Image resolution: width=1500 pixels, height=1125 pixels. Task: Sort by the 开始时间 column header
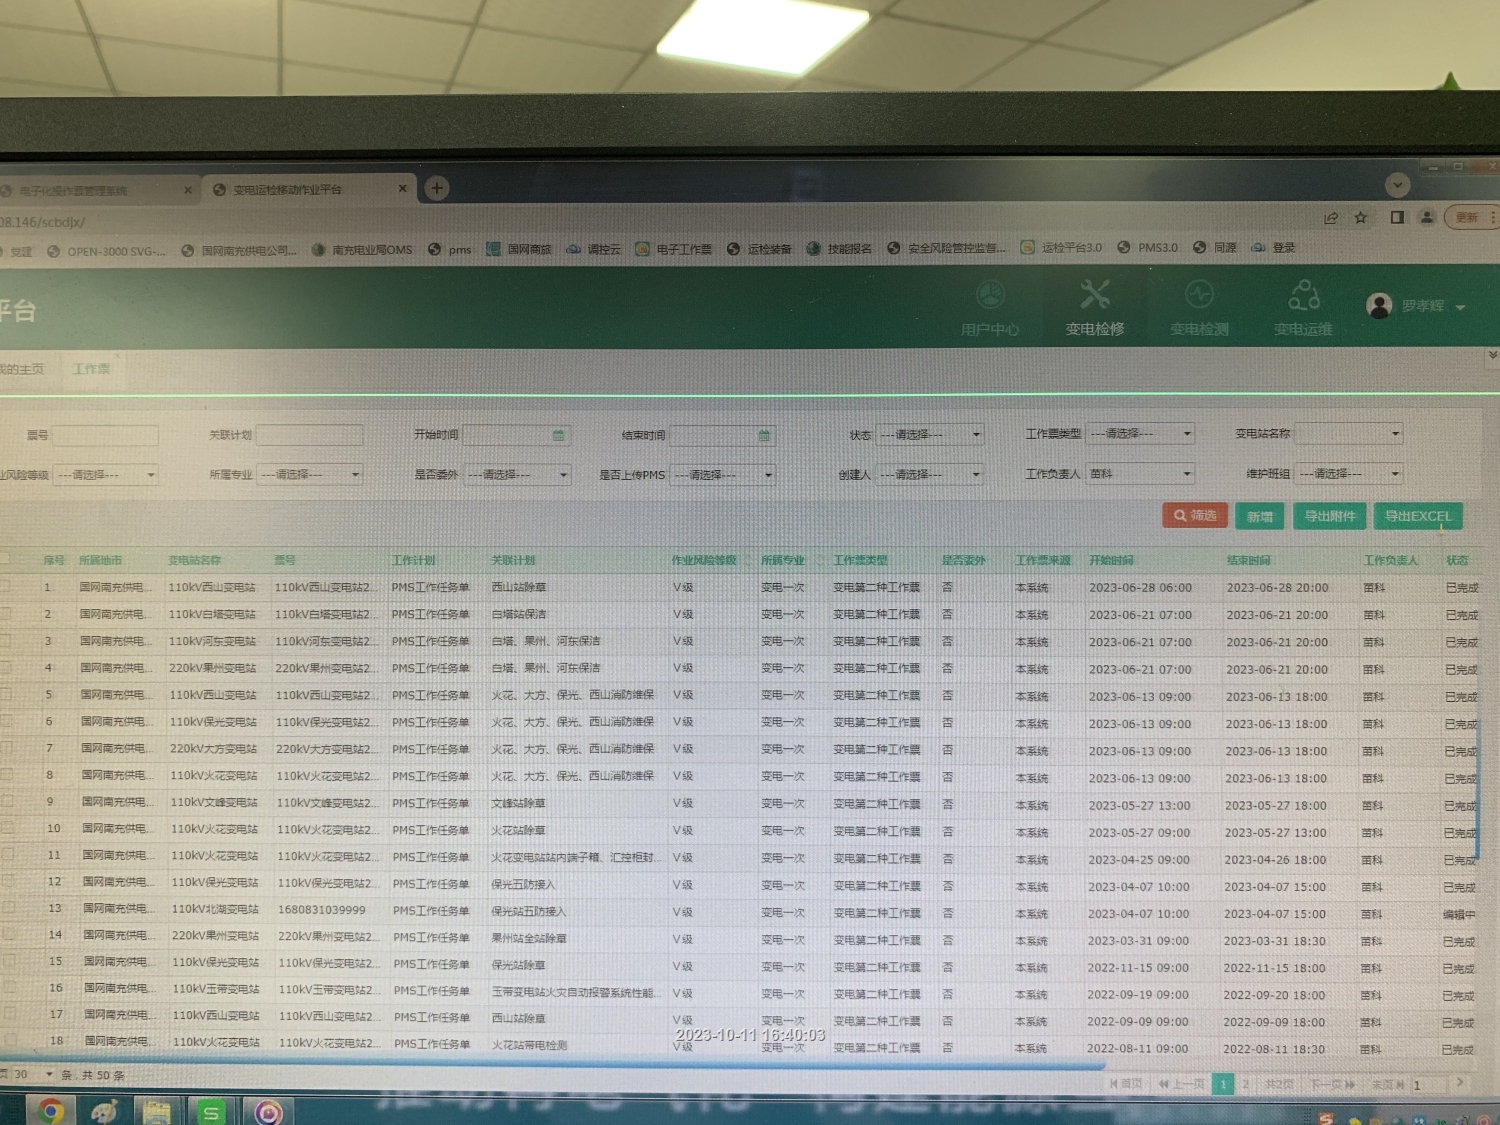(x=1111, y=561)
